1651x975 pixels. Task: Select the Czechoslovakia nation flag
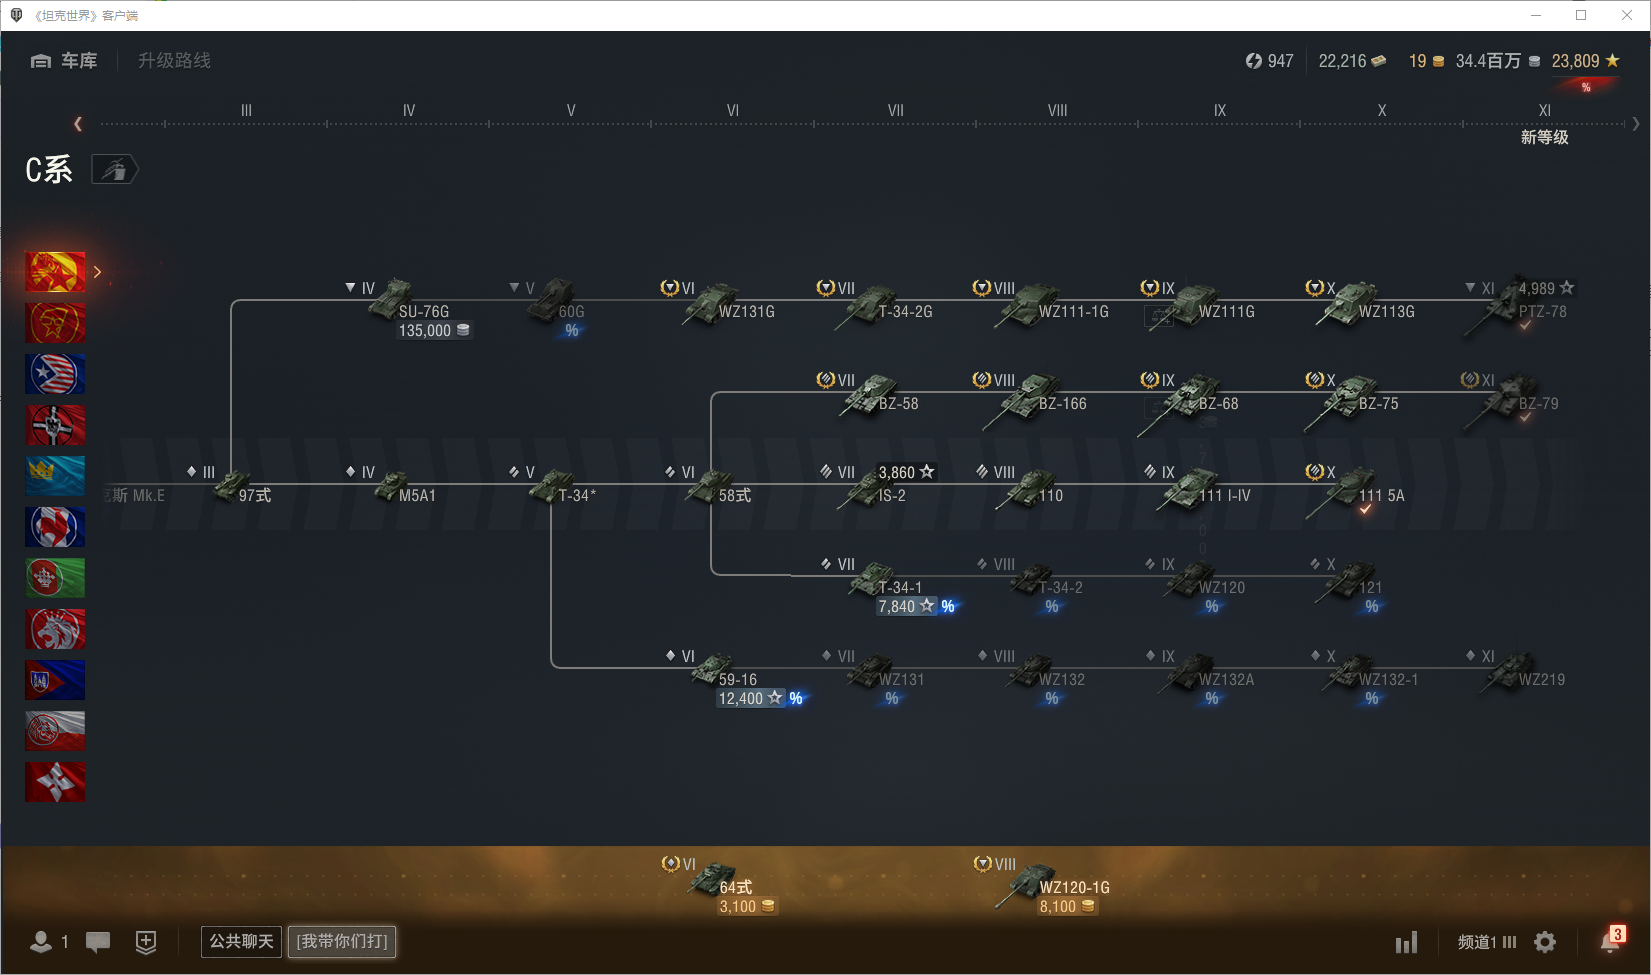pyautogui.click(x=55, y=680)
